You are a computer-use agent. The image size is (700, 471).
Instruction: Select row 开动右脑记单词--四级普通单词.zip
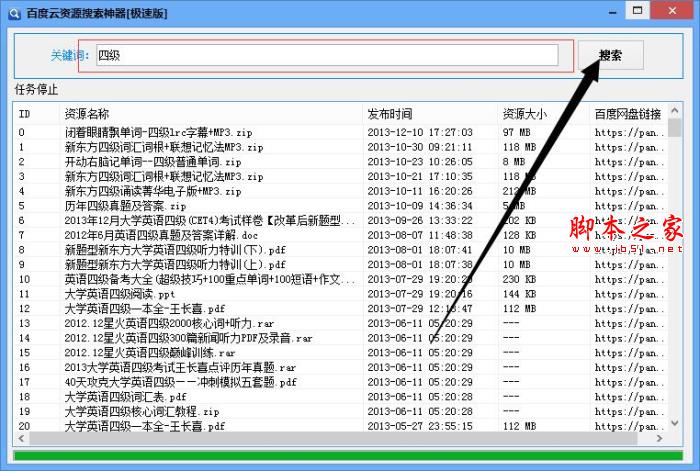(x=341, y=162)
